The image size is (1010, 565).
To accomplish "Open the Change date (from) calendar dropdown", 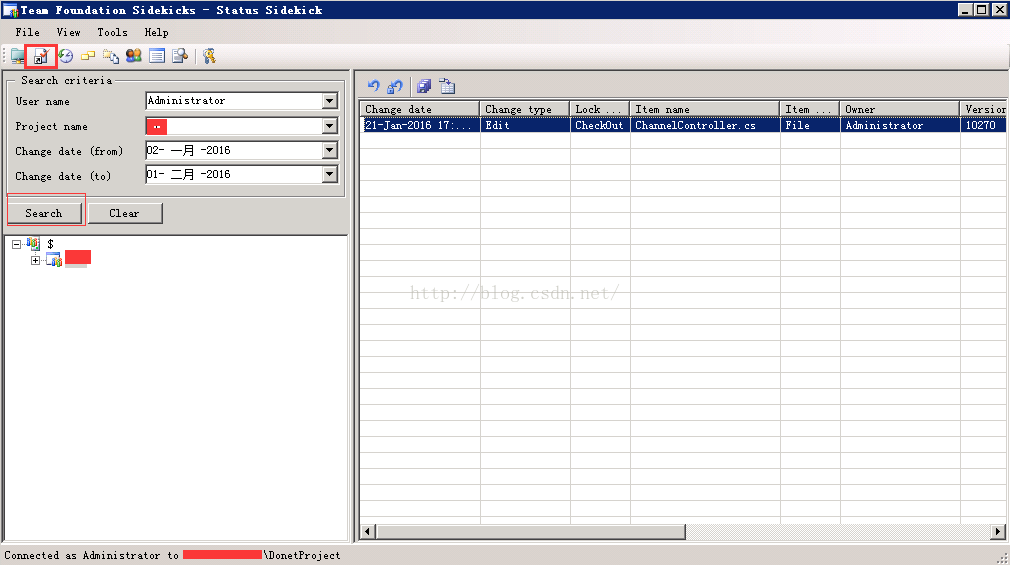I will tap(330, 150).
